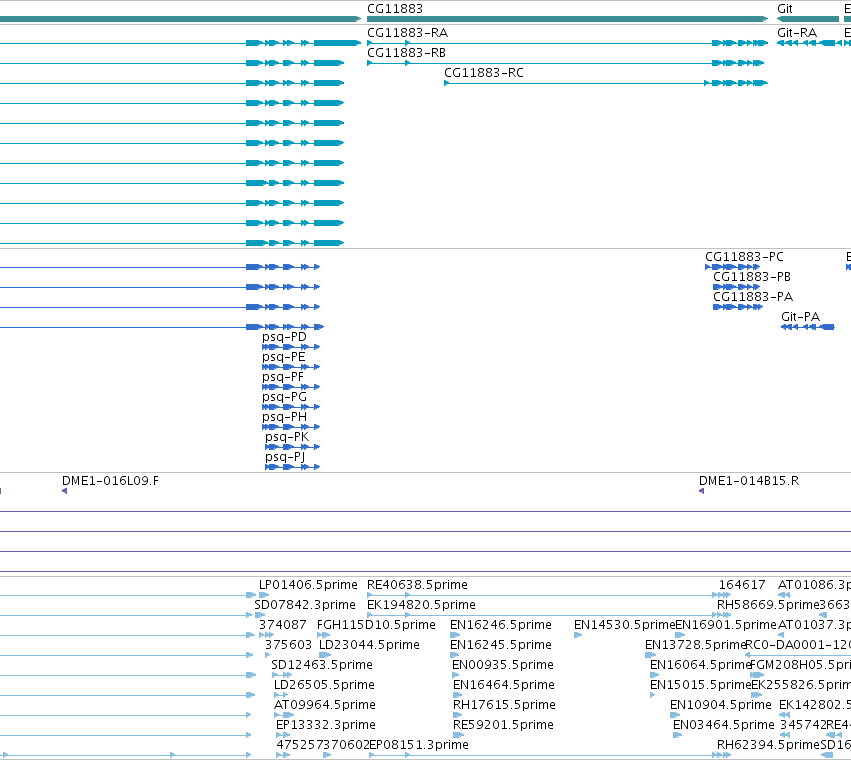Select the psq-PH label
Image resolution: width=851 pixels, height=760 pixels.
pyautogui.click(x=284, y=417)
